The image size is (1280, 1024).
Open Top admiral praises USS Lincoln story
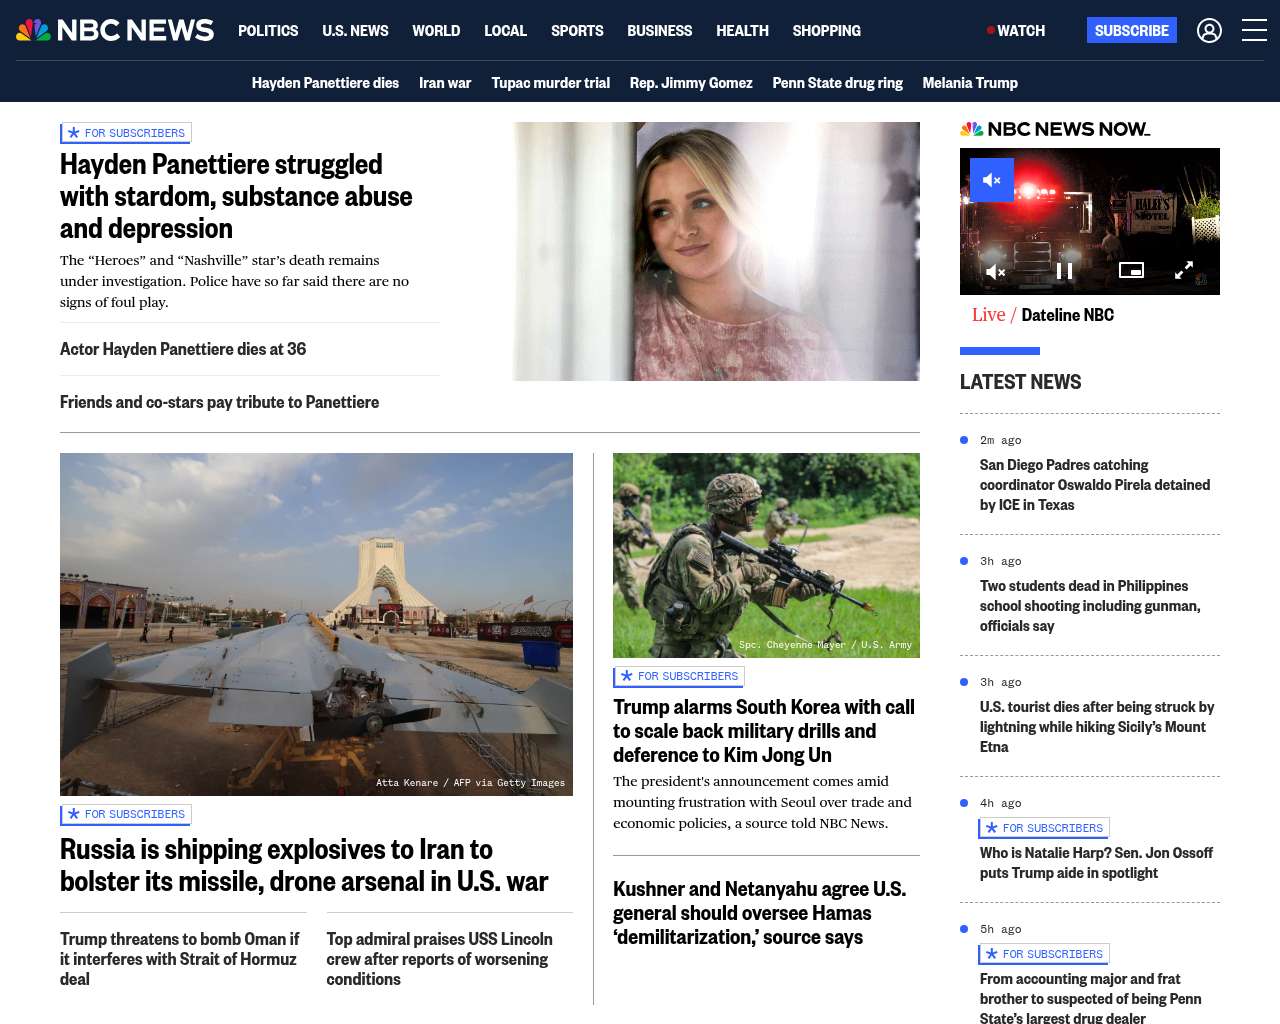[x=439, y=959]
